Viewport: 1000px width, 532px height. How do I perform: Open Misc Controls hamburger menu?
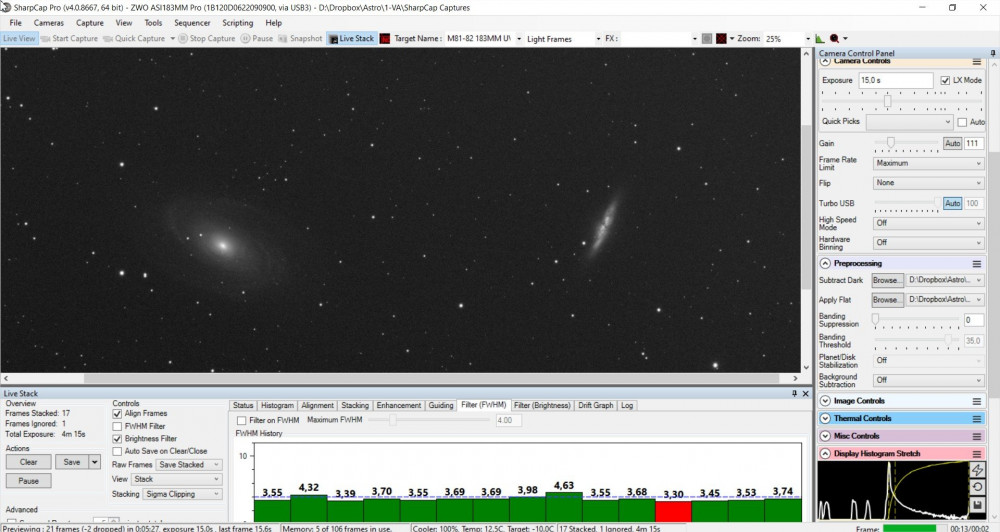976,436
